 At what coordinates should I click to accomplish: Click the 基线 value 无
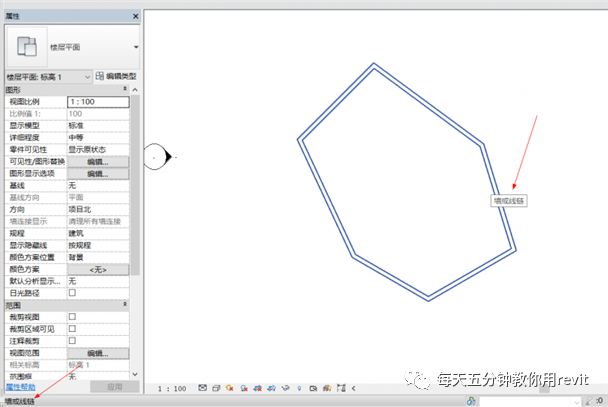point(98,186)
